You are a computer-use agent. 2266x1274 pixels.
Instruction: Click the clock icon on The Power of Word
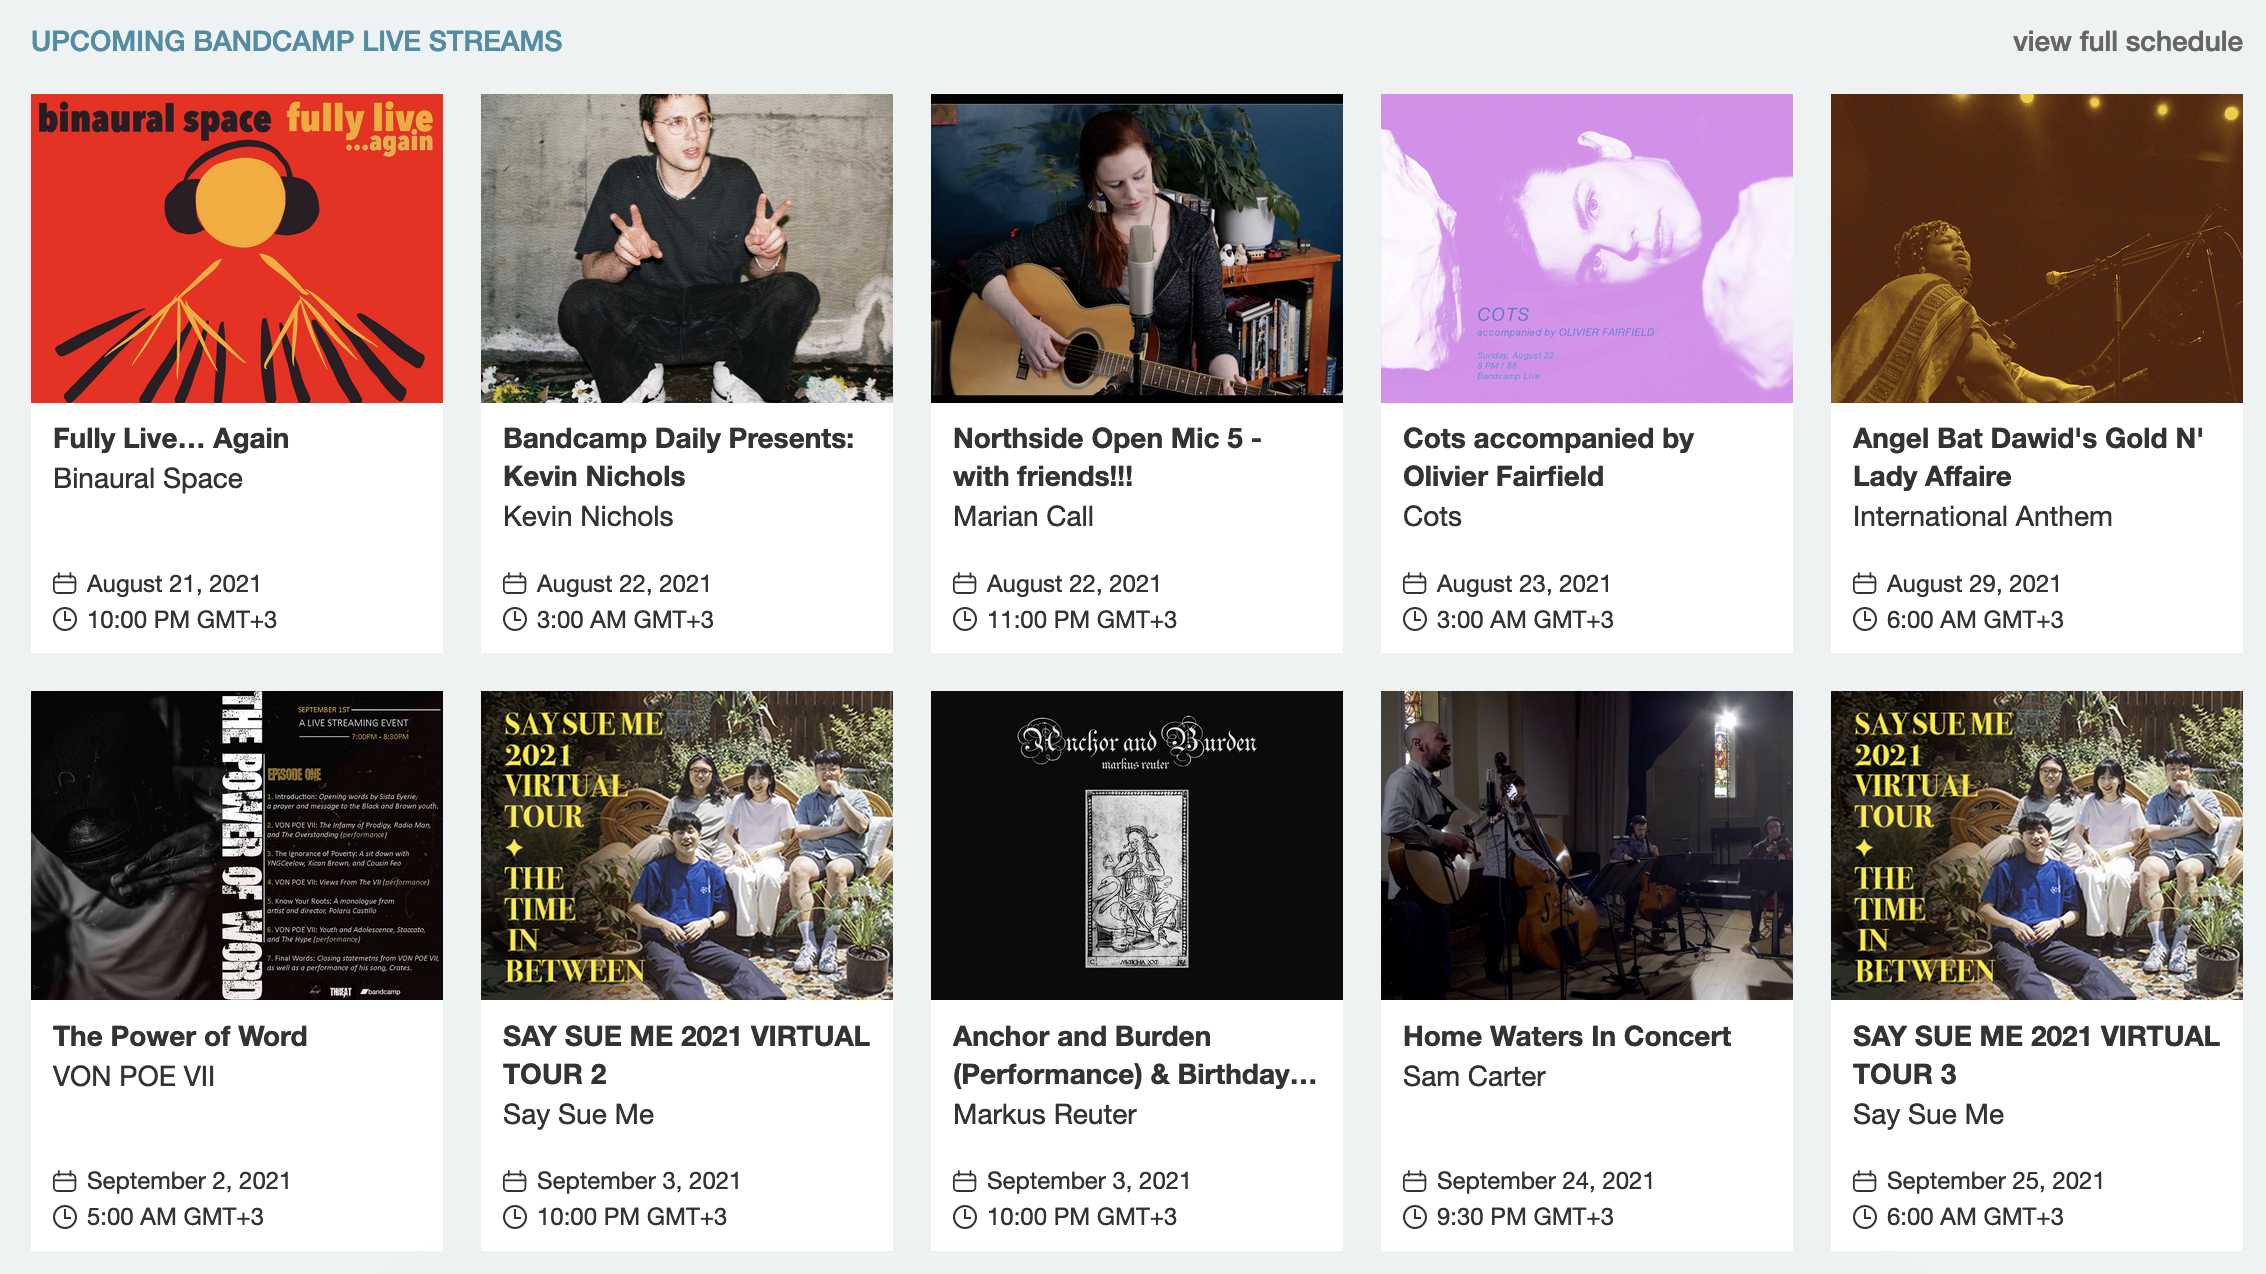click(66, 1217)
